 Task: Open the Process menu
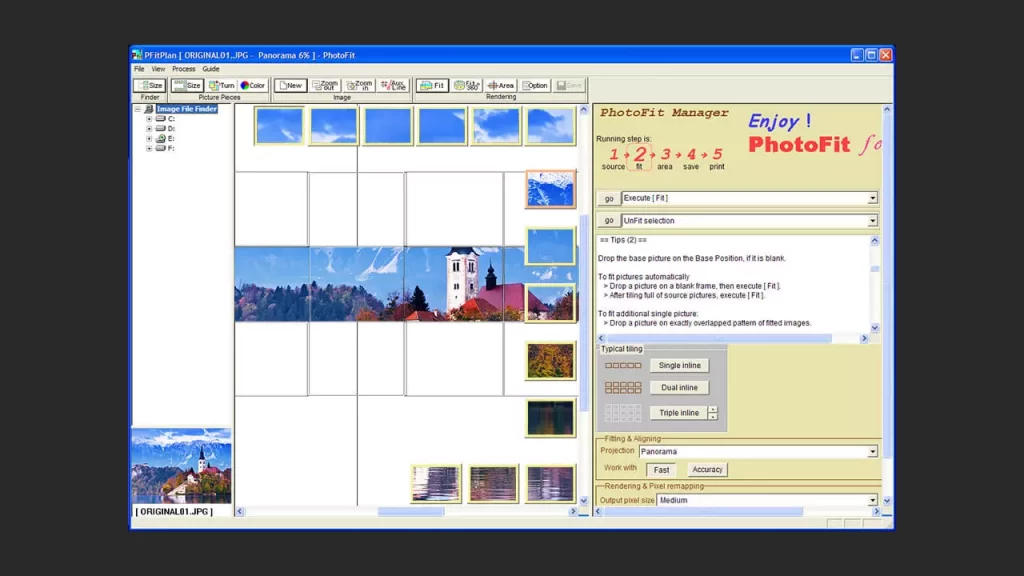pyautogui.click(x=184, y=69)
